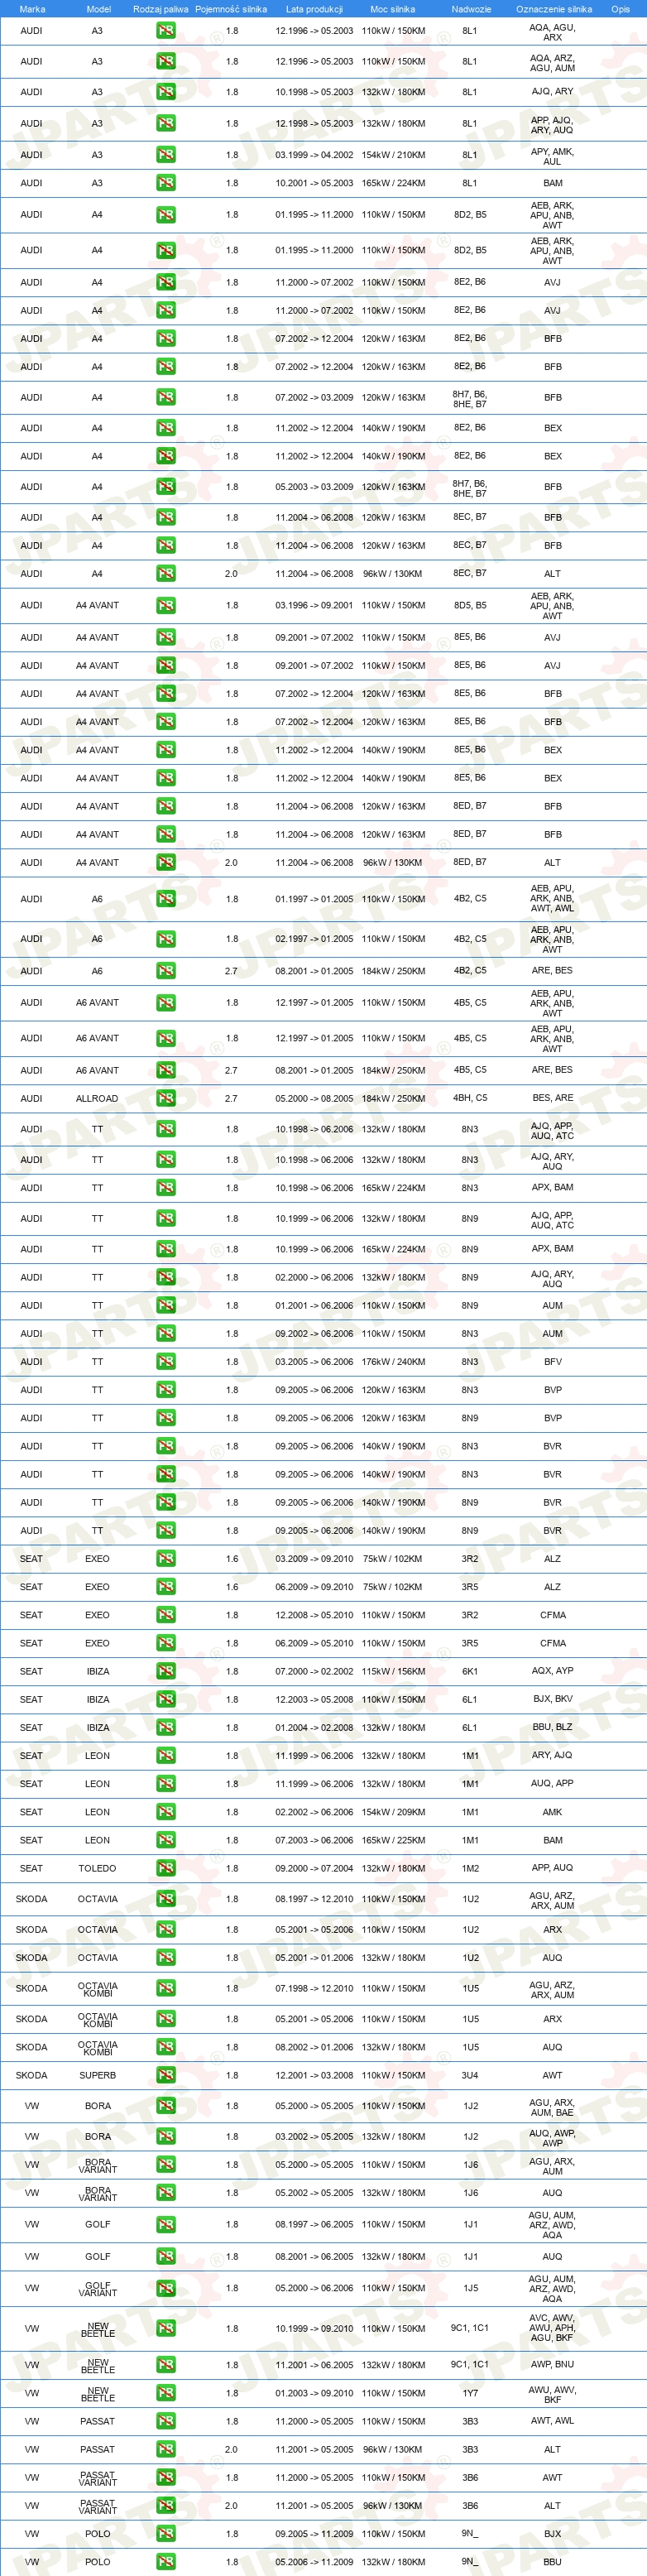647x2576 pixels.
Task: Click the fuel icon in the Seat Leon BAM row
Action: tap(166, 1840)
